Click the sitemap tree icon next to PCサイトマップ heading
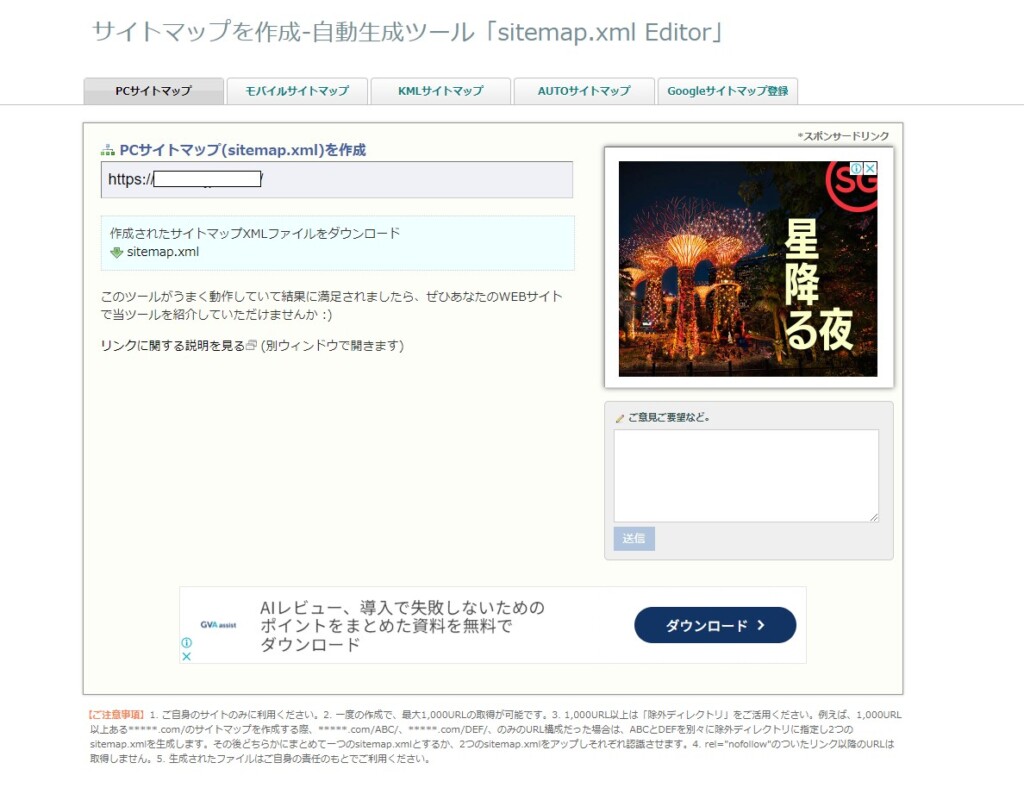The image size is (1024, 794). click(x=107, y=151)
